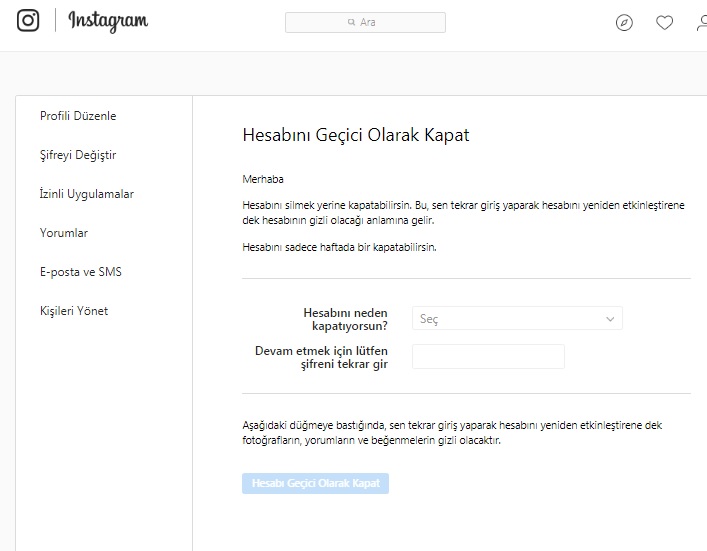Screen dimensions: 707x551
Task: Click paragraph starting Hesabını silmek yerine
Action: pos(464,213)
